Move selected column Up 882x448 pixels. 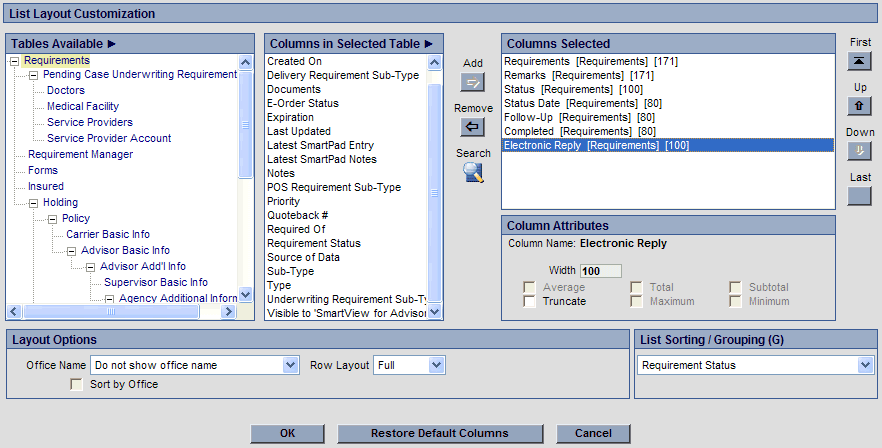[x=859, y=106]
